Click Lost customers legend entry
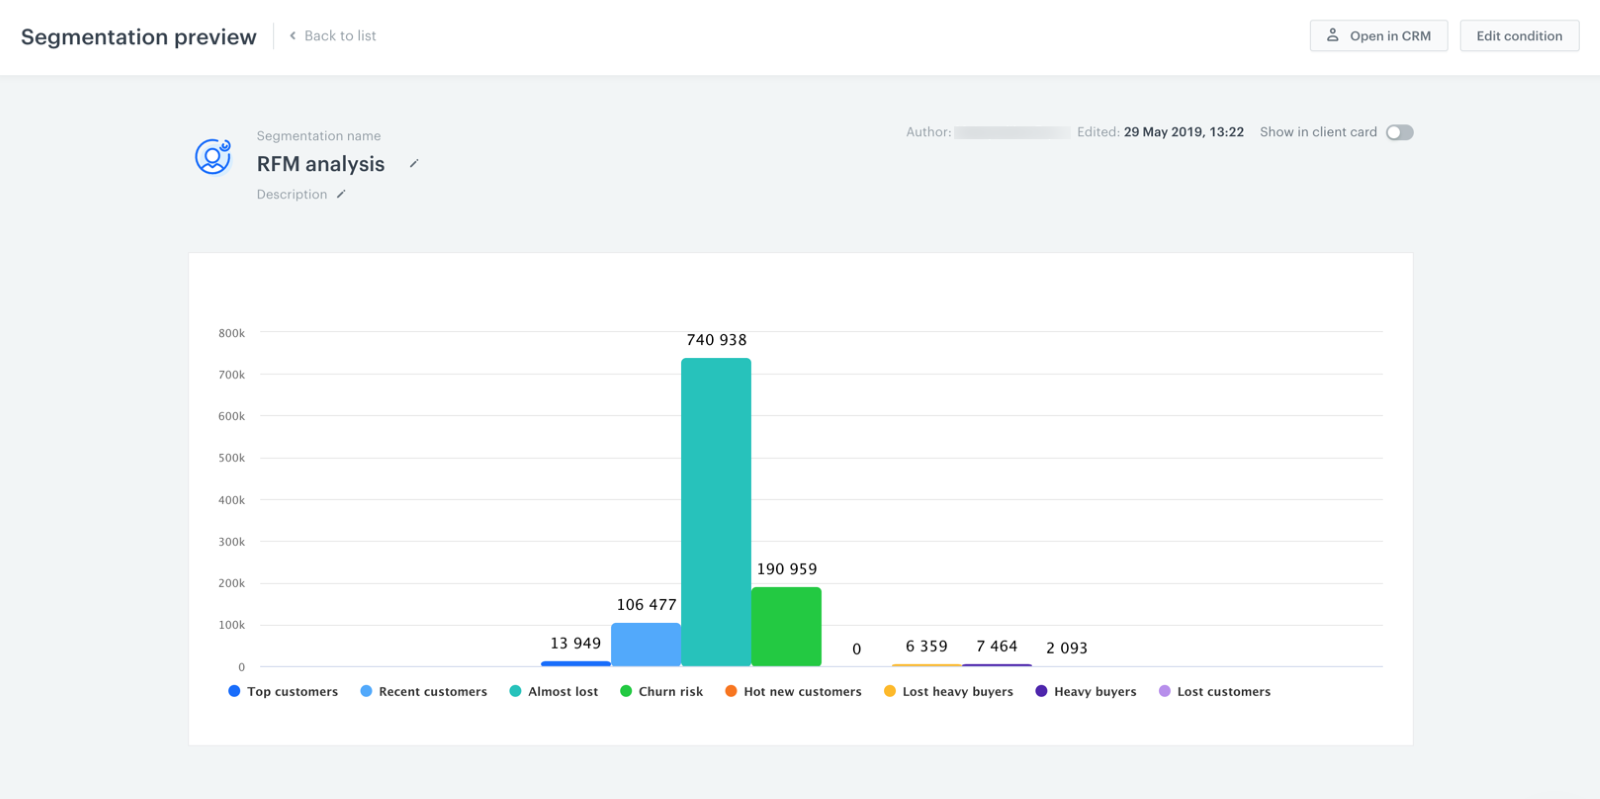 1214,691
